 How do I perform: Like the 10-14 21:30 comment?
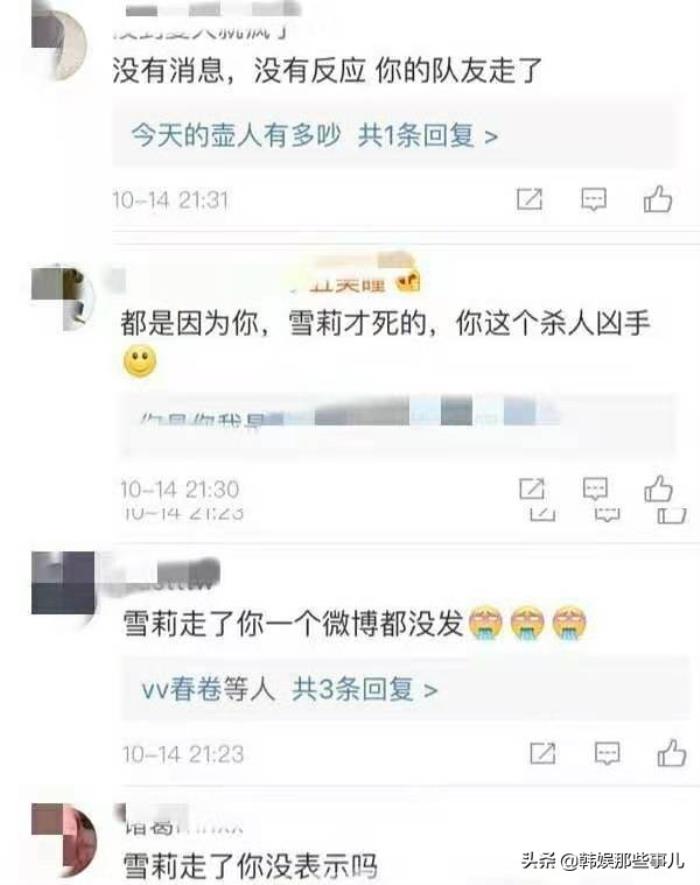(x=658, y=488)
